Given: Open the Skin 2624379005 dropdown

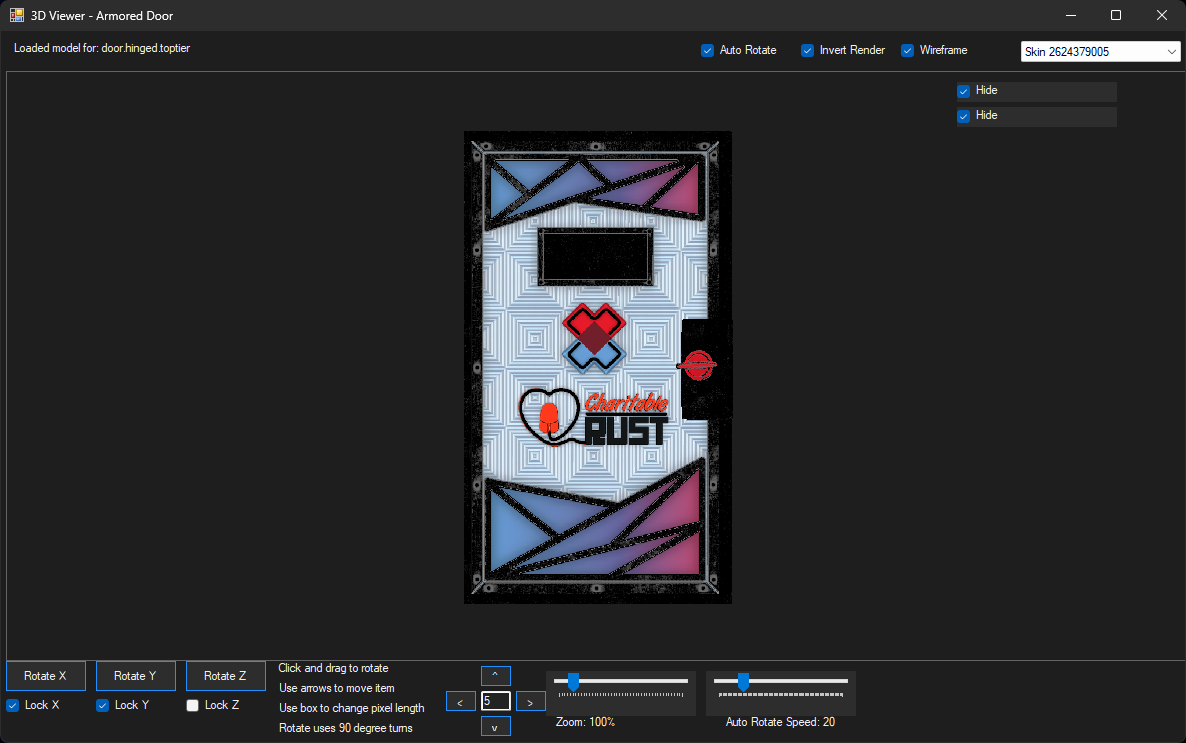Looking at the screenshot, I should (x=1100, y=51).
